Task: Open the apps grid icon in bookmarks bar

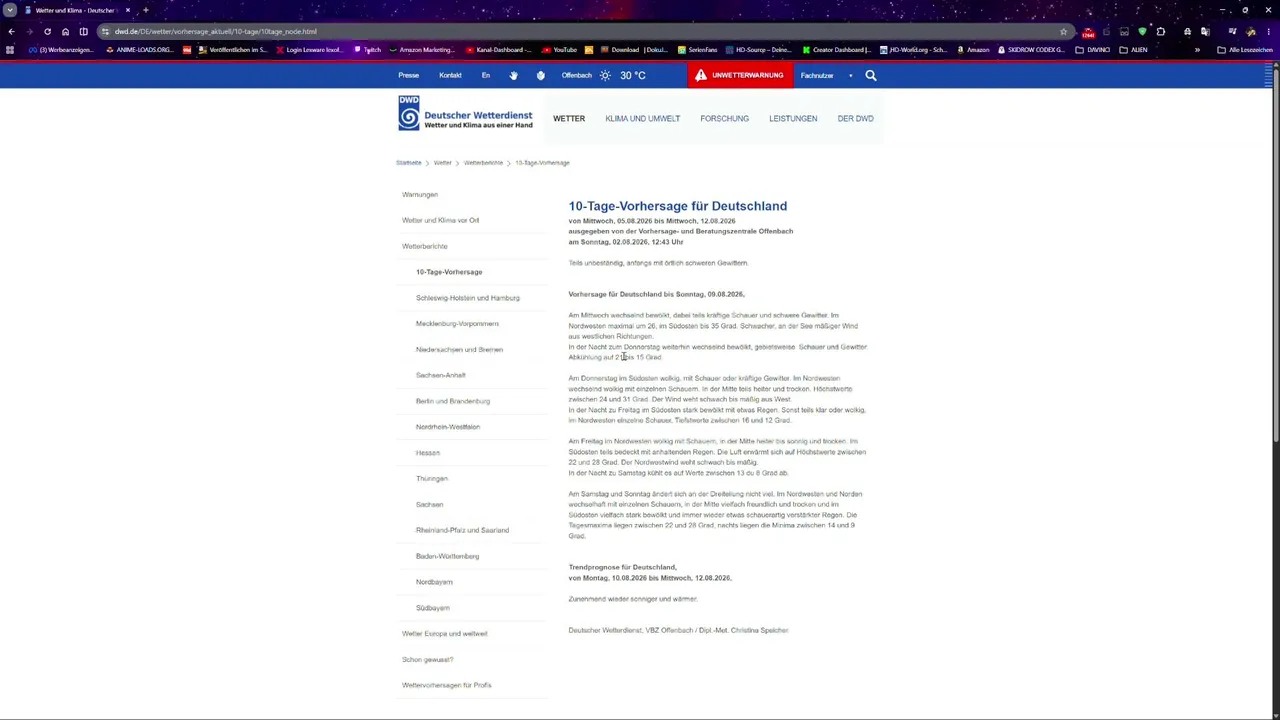Action: tap(10, 50)
